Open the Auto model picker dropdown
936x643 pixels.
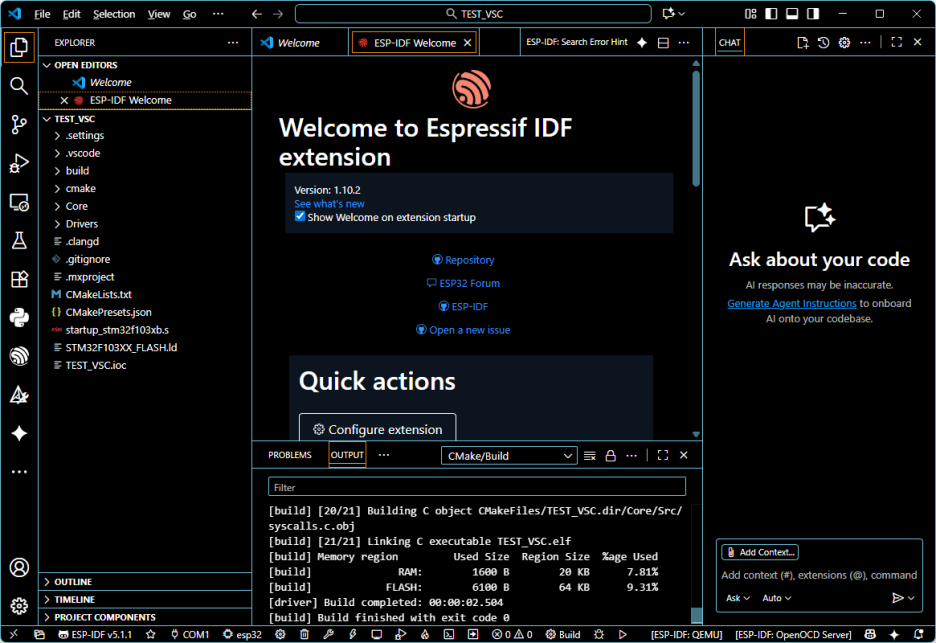coord(777,598)
